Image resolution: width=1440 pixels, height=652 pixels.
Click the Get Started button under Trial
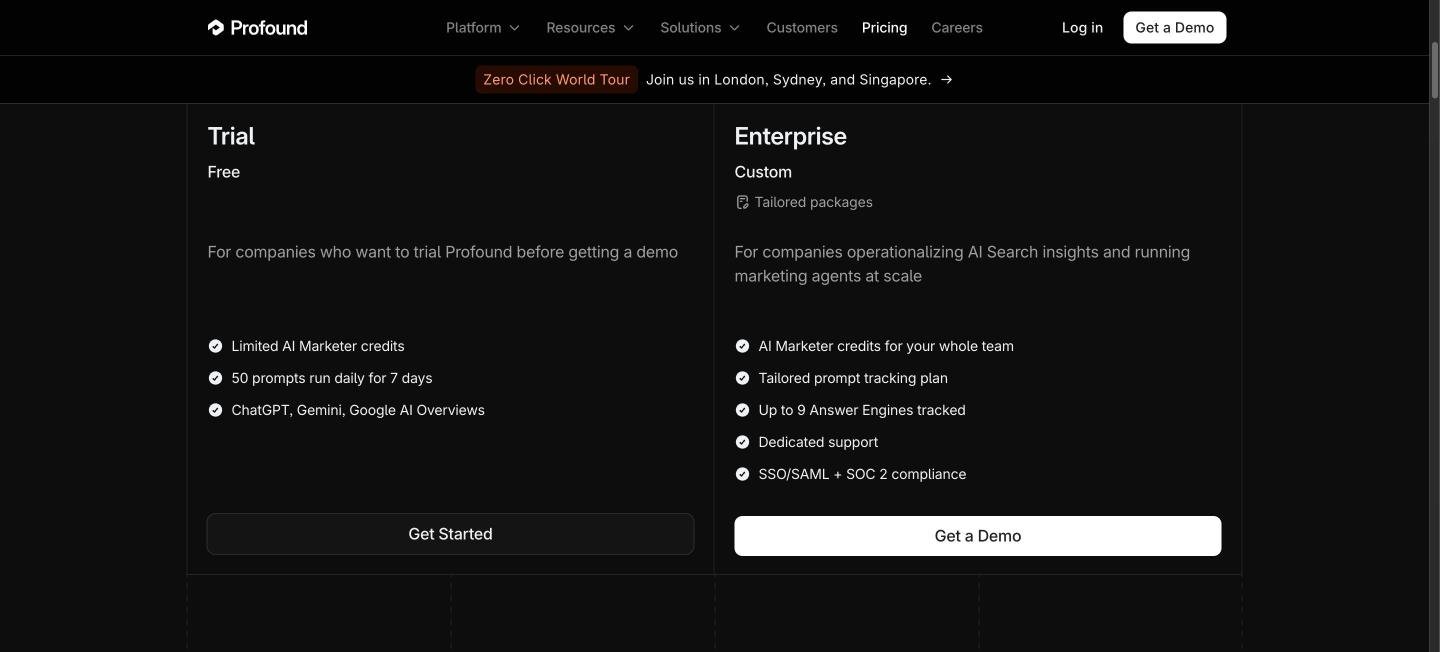[x=450, y=534]
